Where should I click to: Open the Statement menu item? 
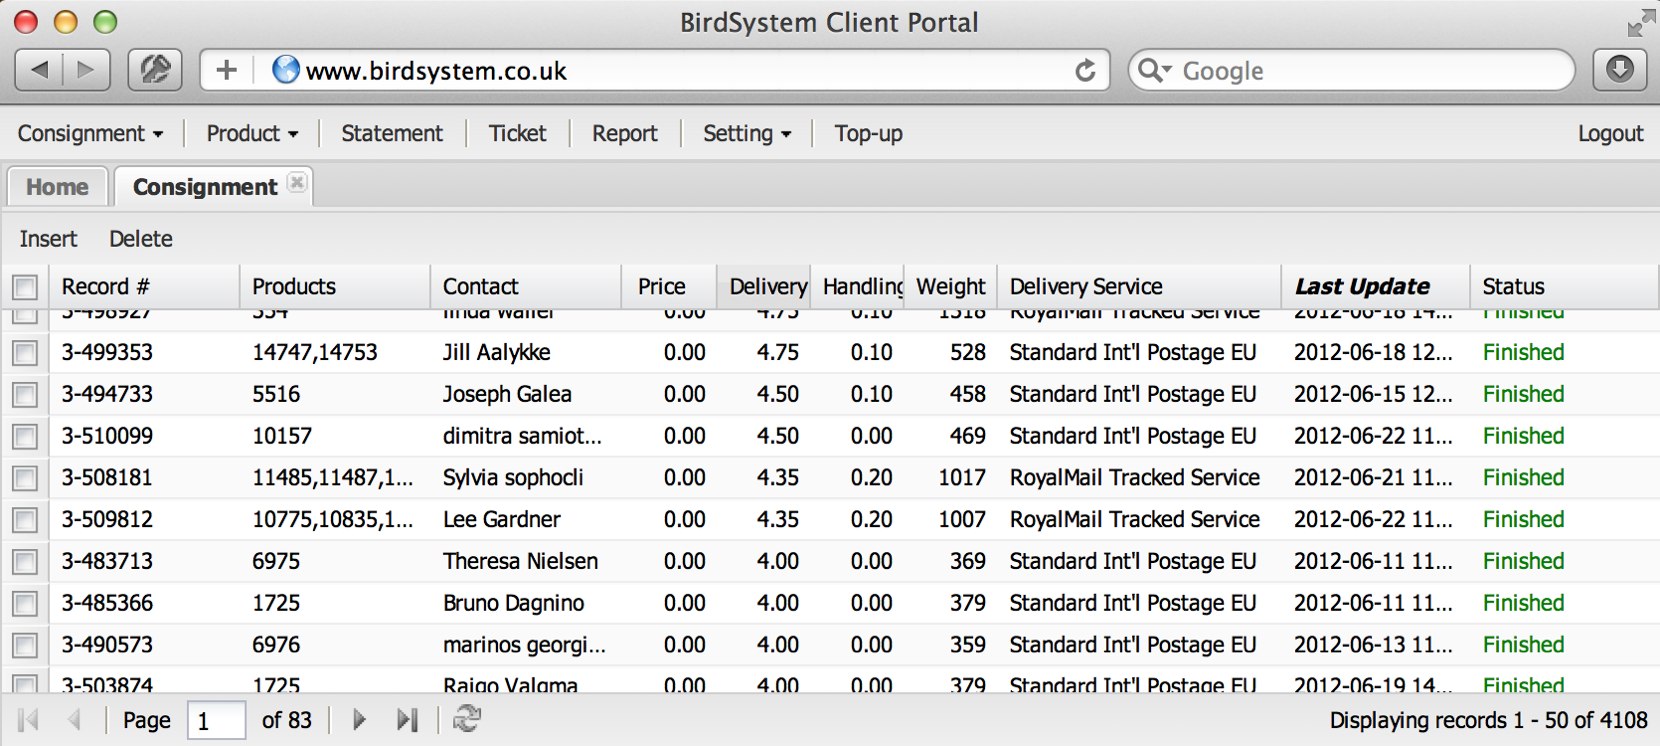(392, 133)
